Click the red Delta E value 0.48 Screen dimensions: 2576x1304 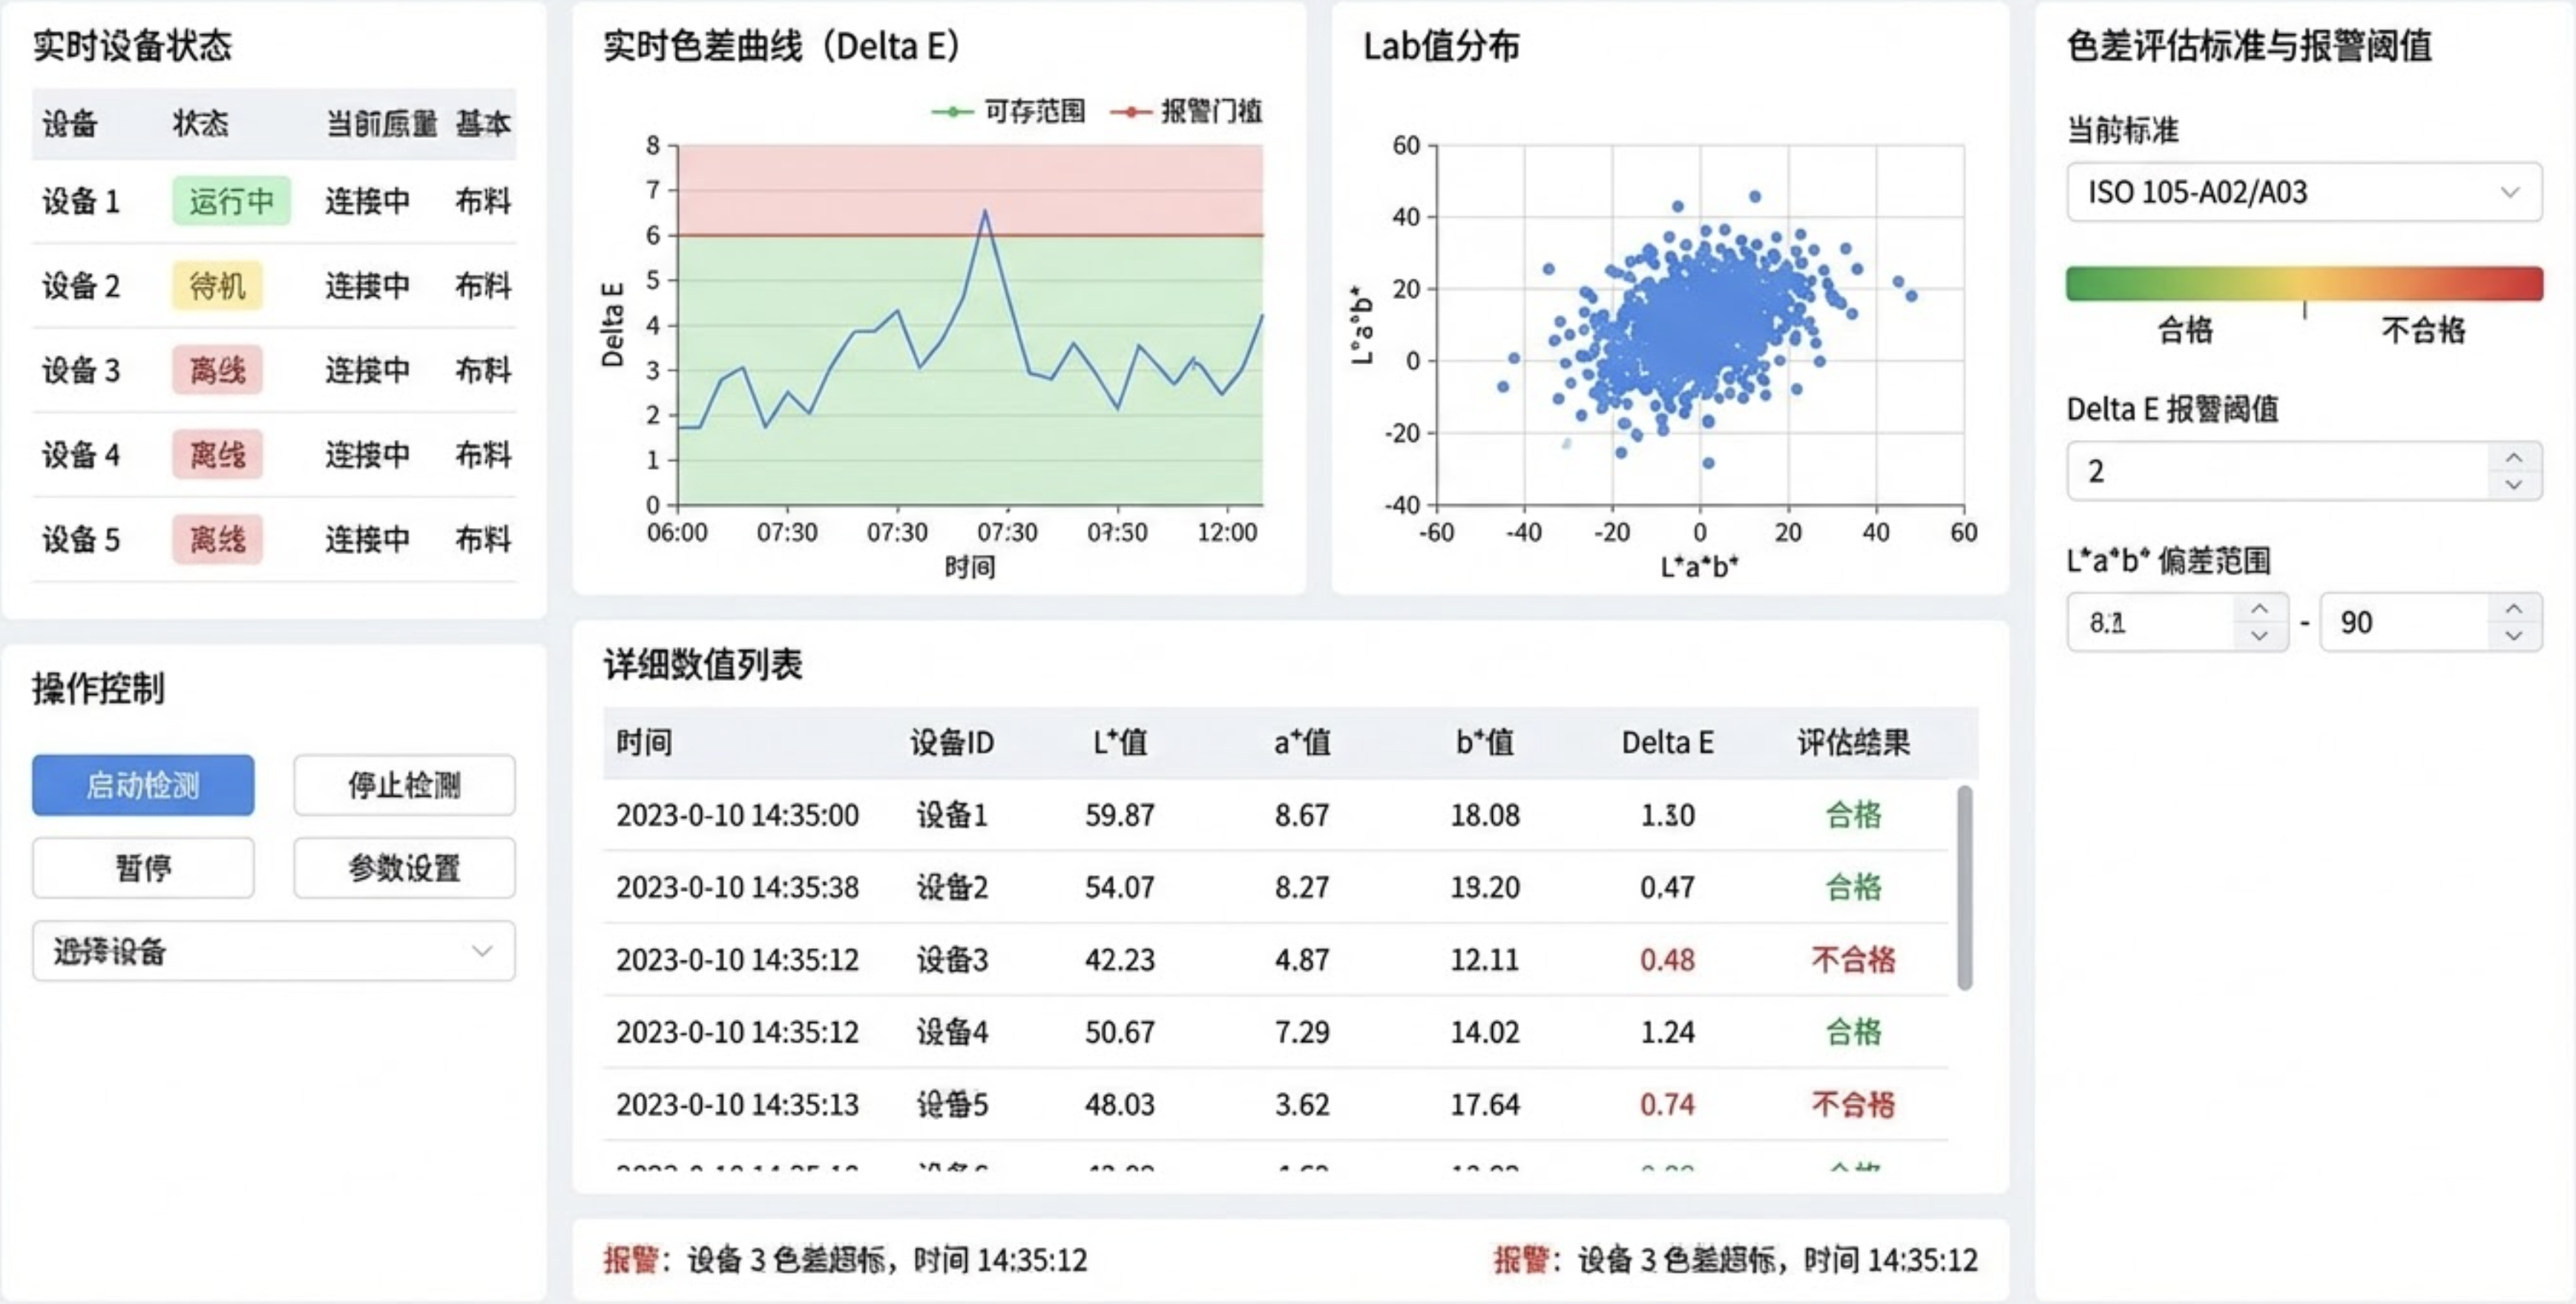pos(1667,960)
